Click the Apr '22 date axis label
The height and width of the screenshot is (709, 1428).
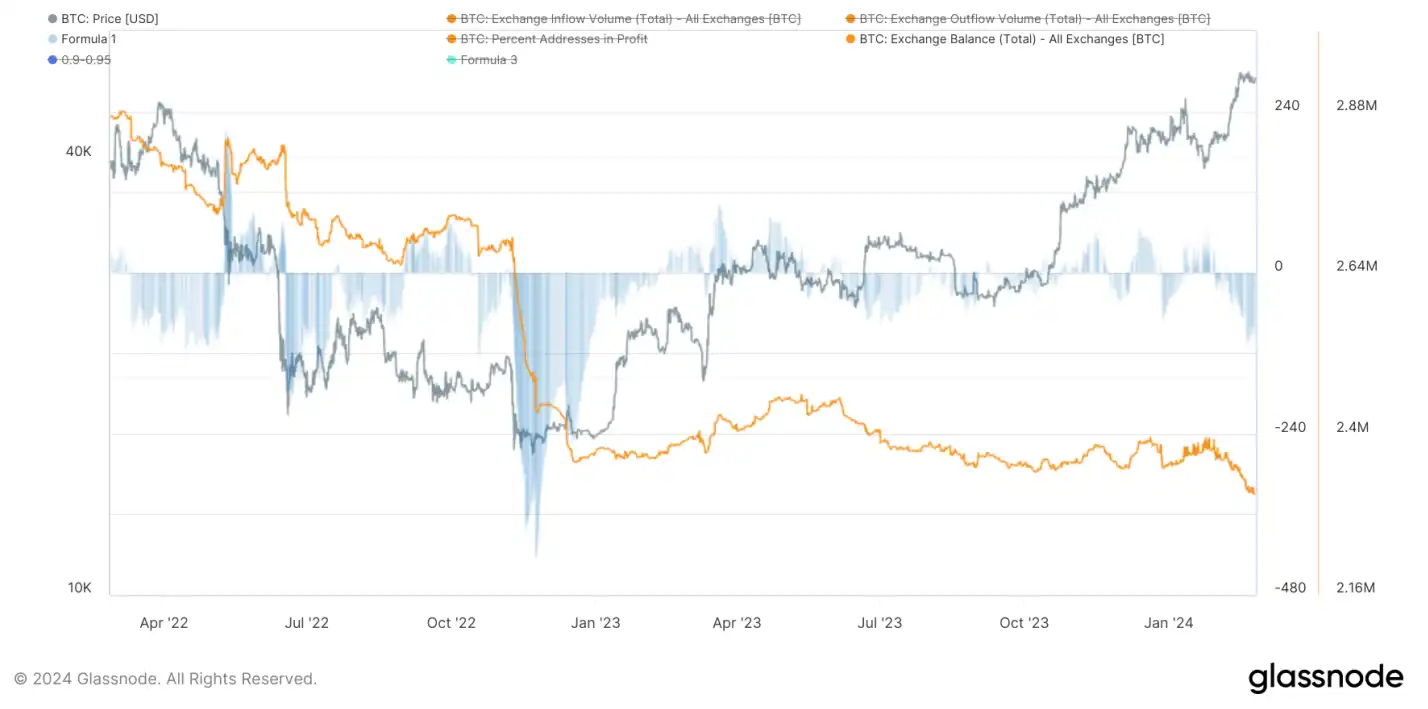(164, 623)
